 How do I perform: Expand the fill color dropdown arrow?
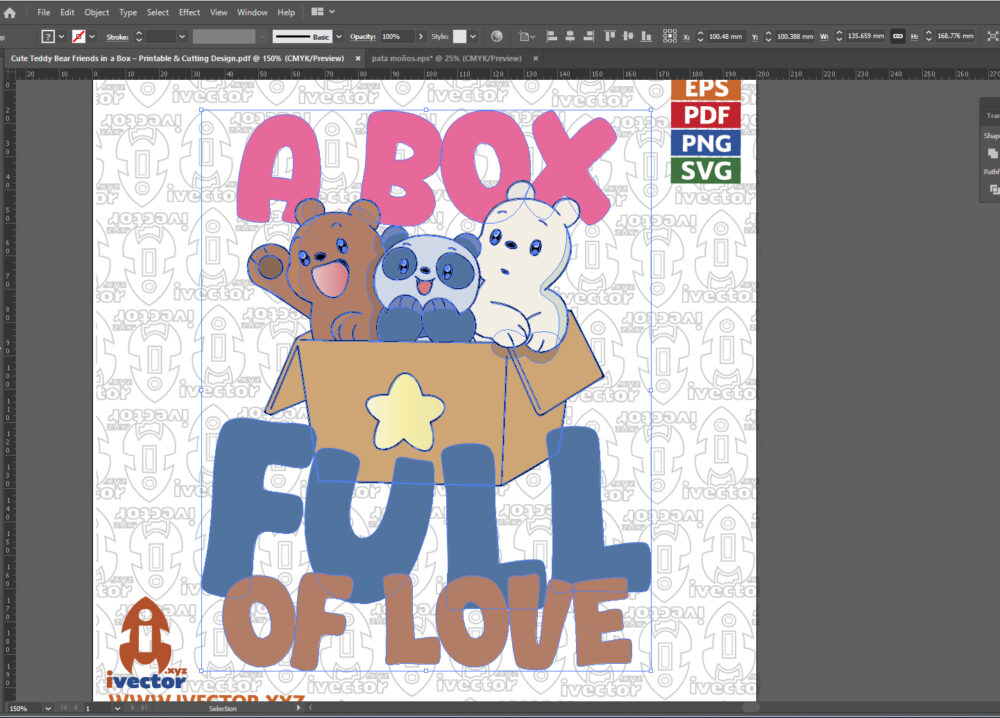61,37
